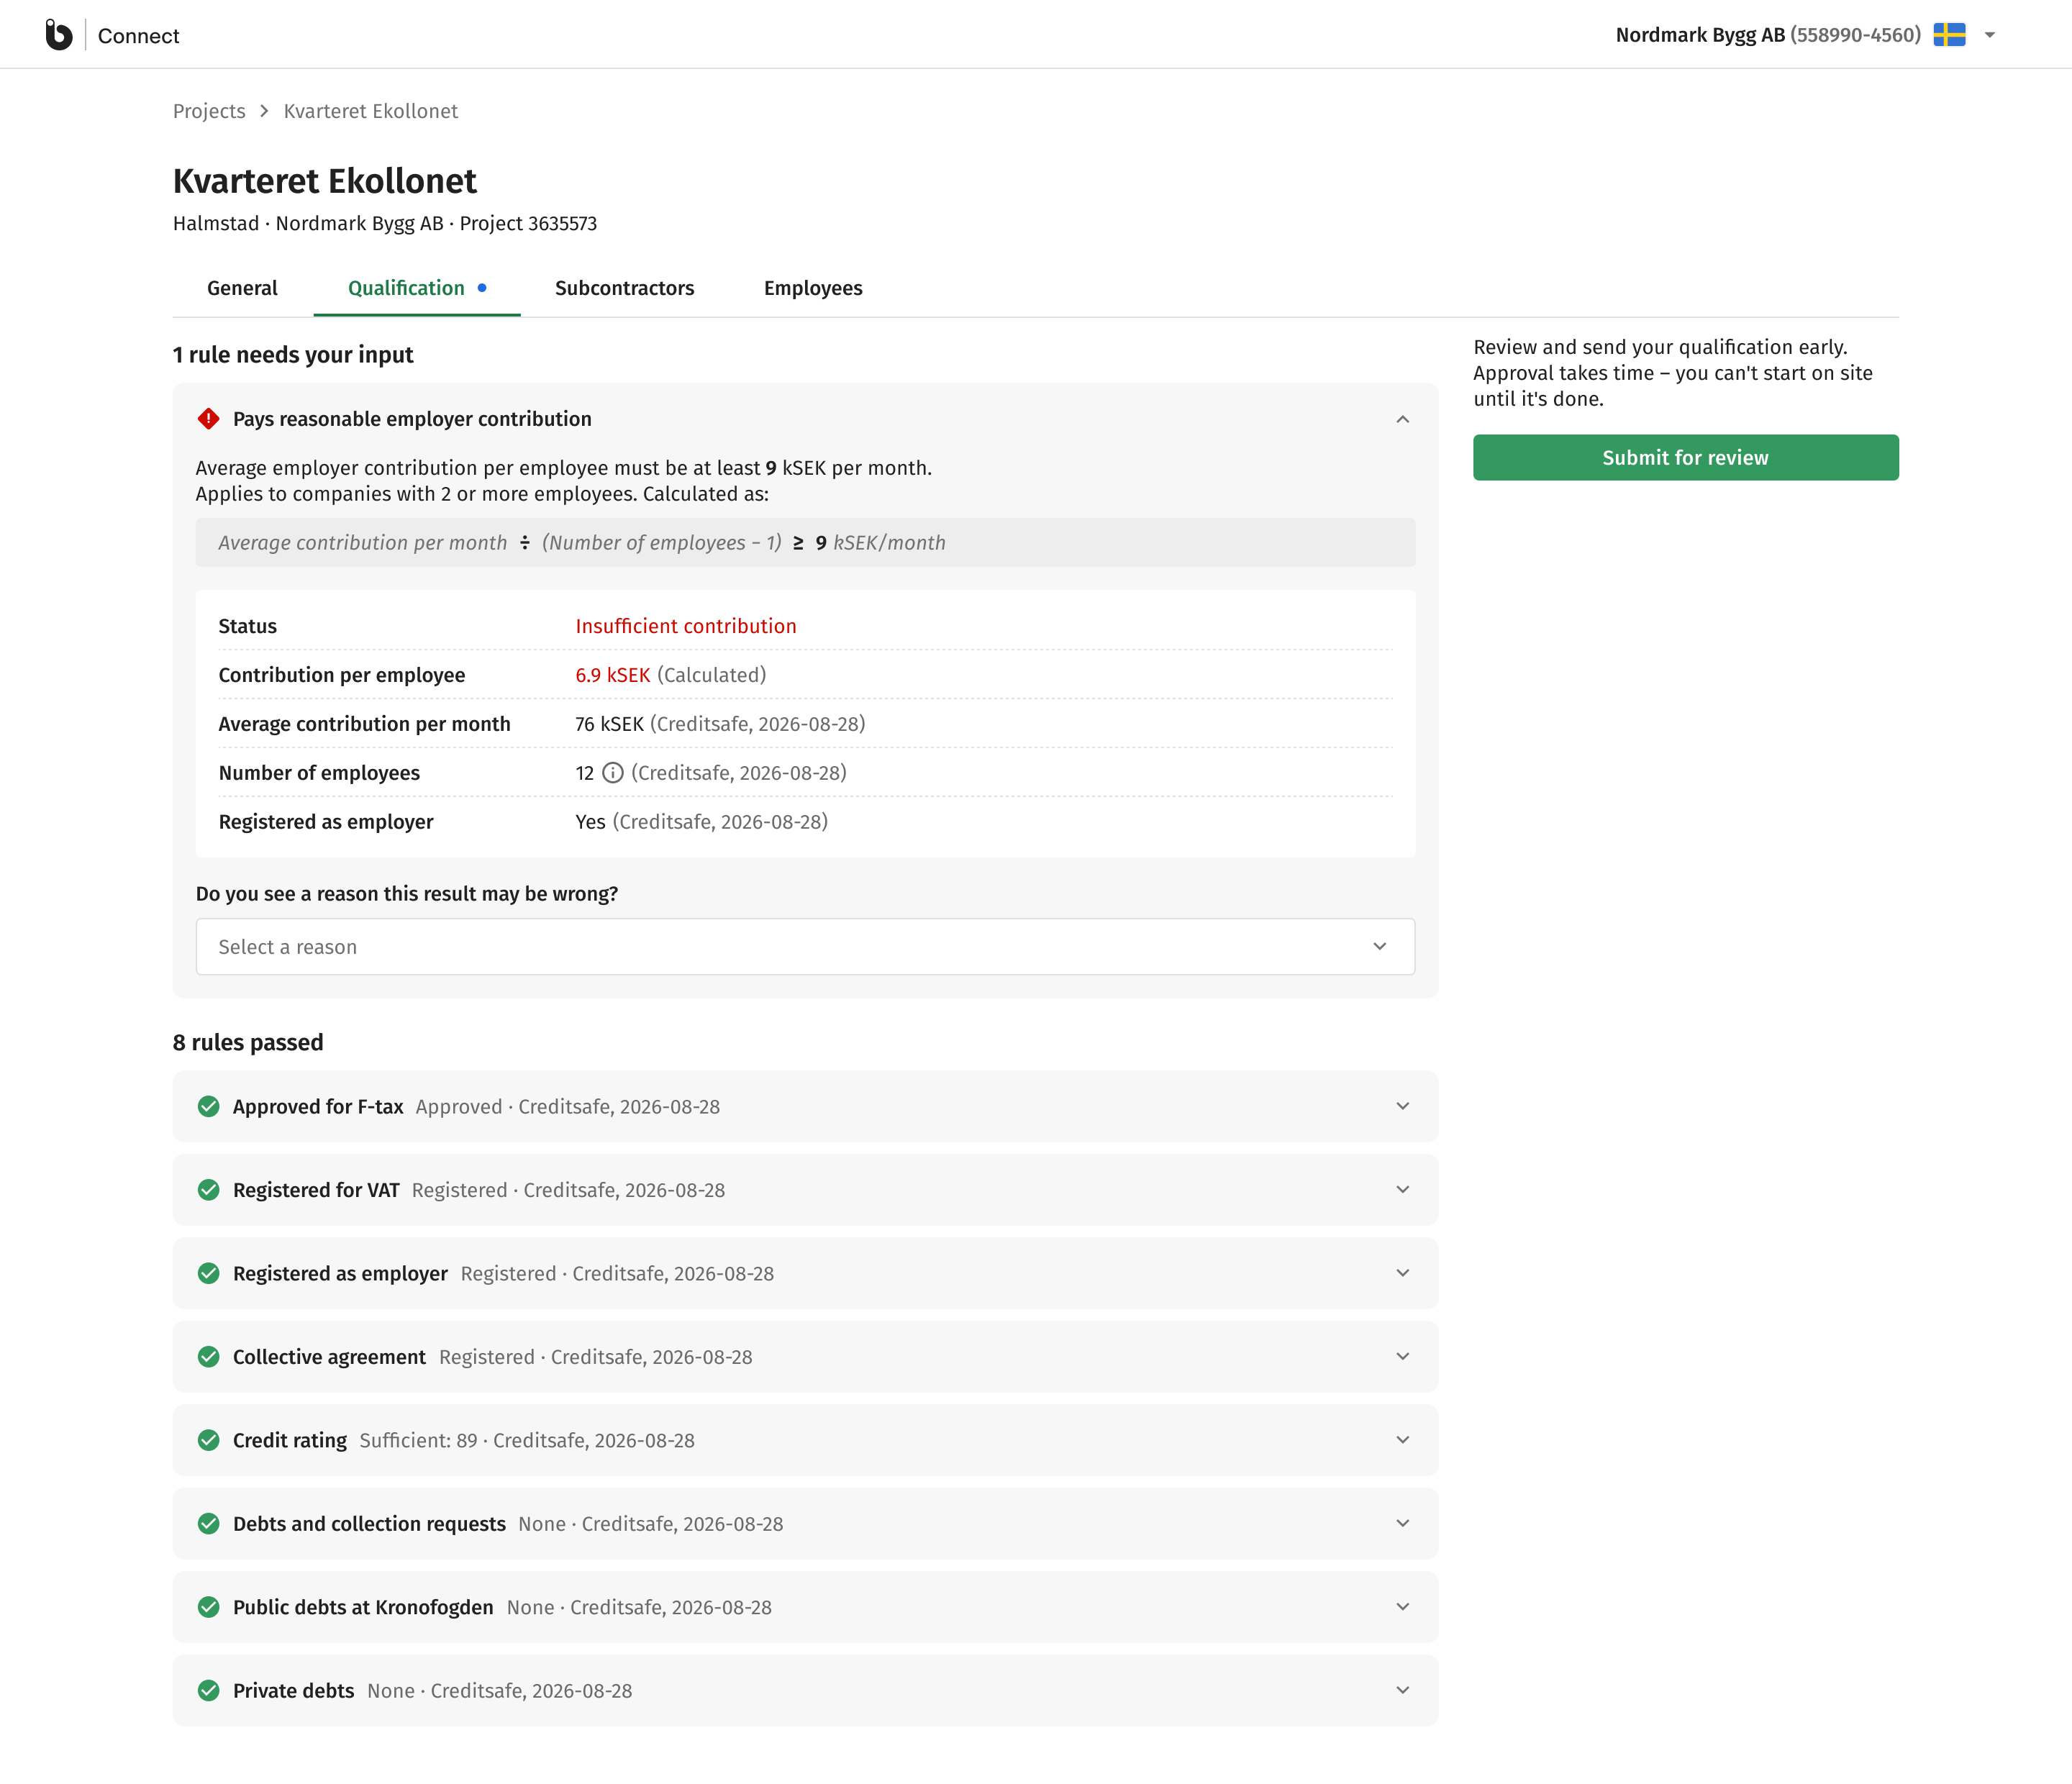Select the Qualification tab
The image size is (2072, 1784).
[417, 288]
